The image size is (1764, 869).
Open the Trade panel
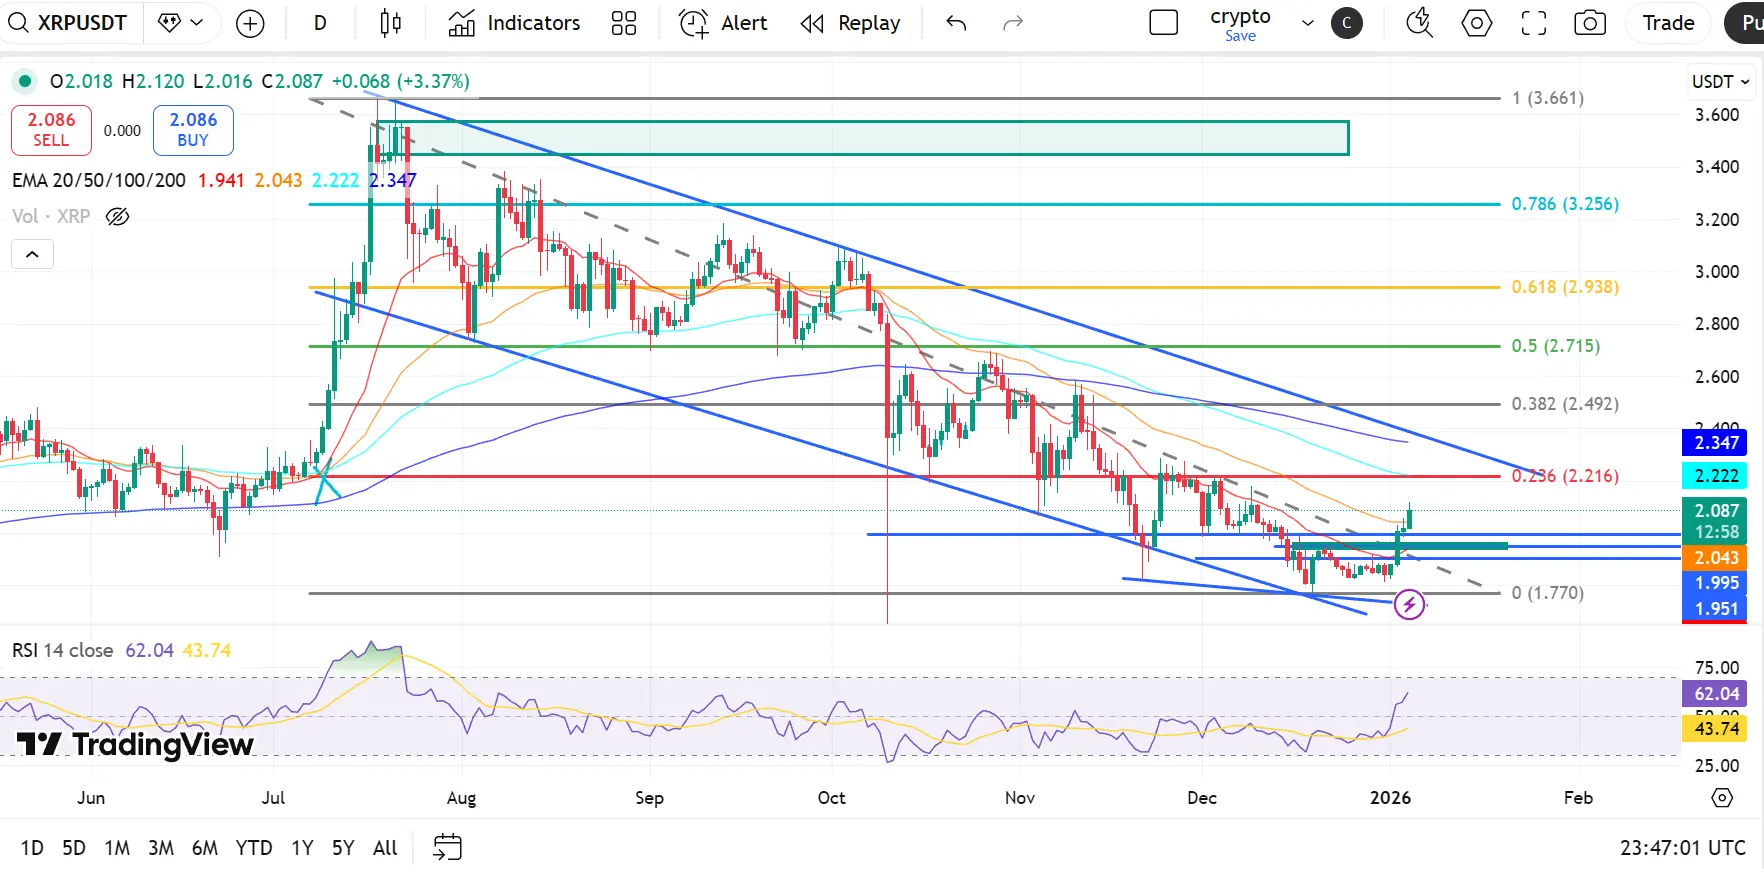coord(1668,23)
